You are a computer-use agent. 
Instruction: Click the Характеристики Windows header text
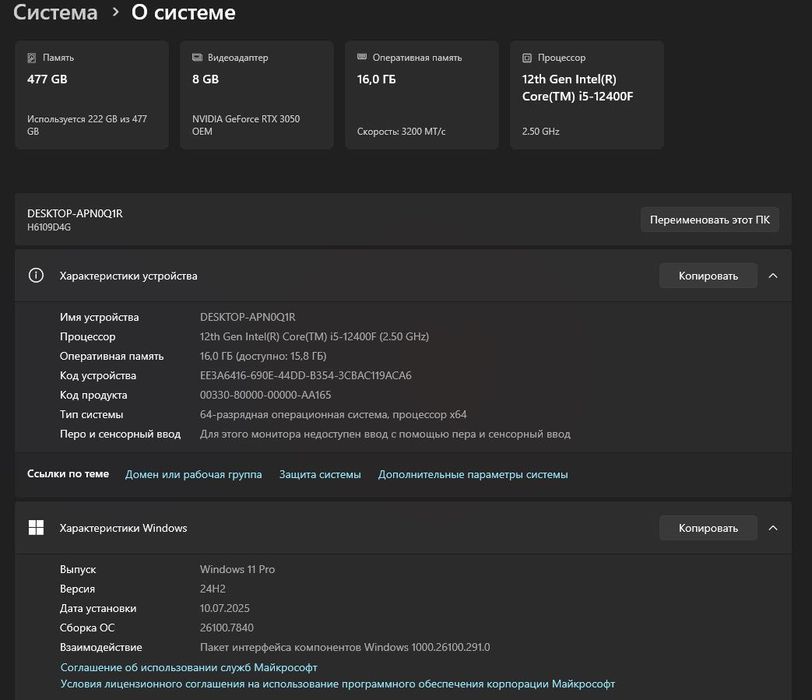point(123,528)
